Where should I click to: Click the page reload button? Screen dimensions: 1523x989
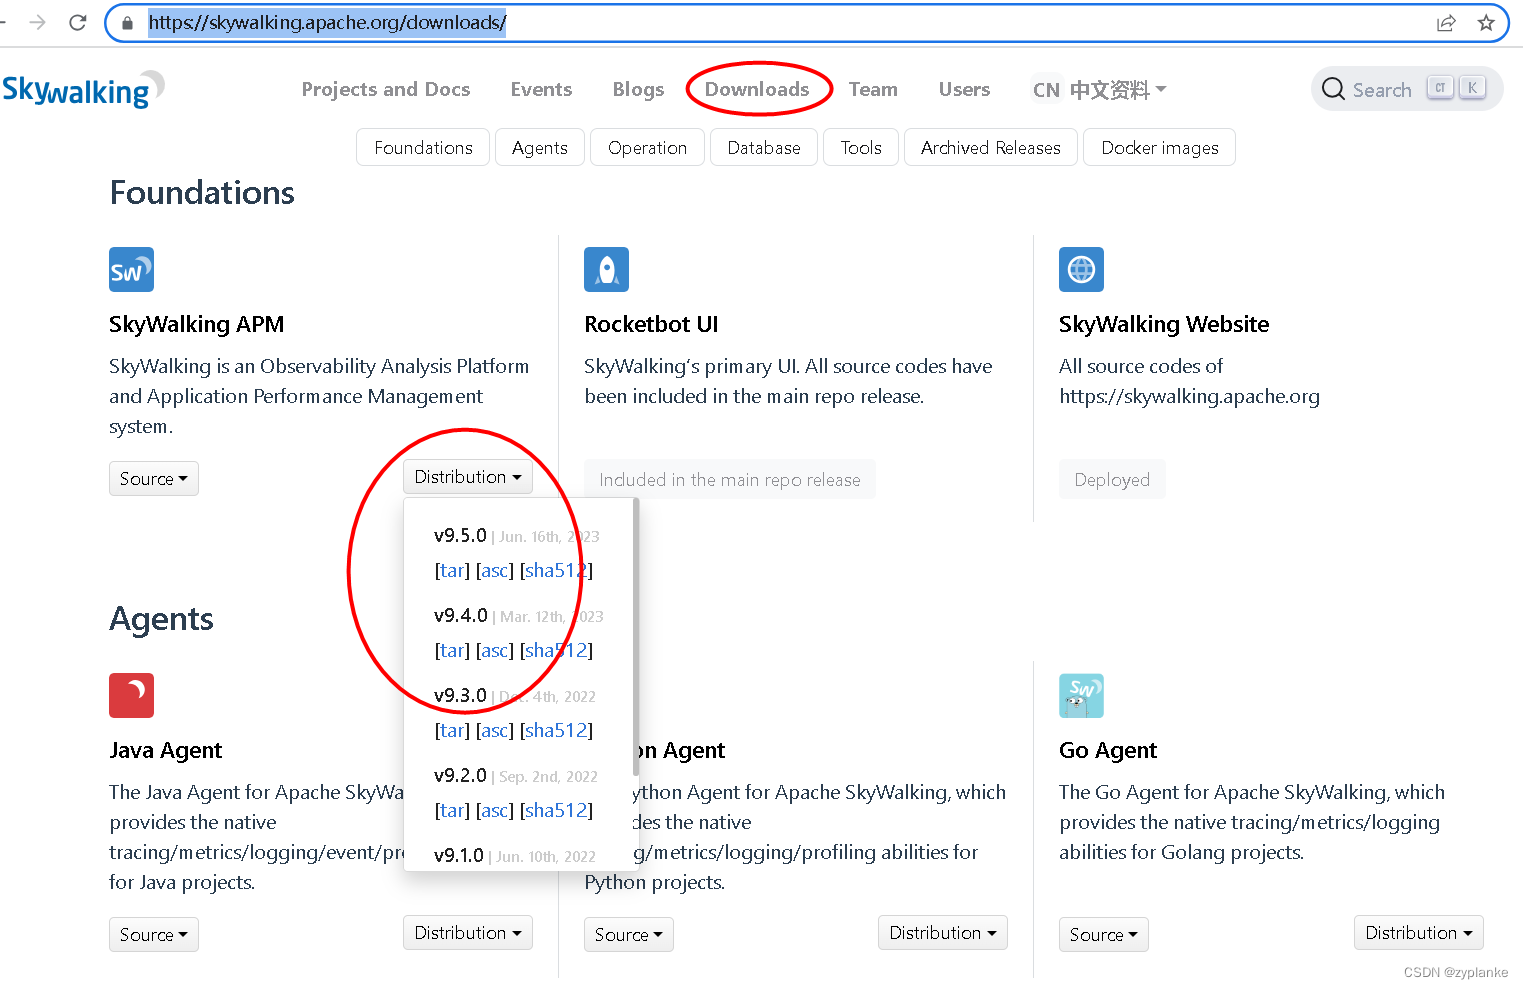point(78,22)
